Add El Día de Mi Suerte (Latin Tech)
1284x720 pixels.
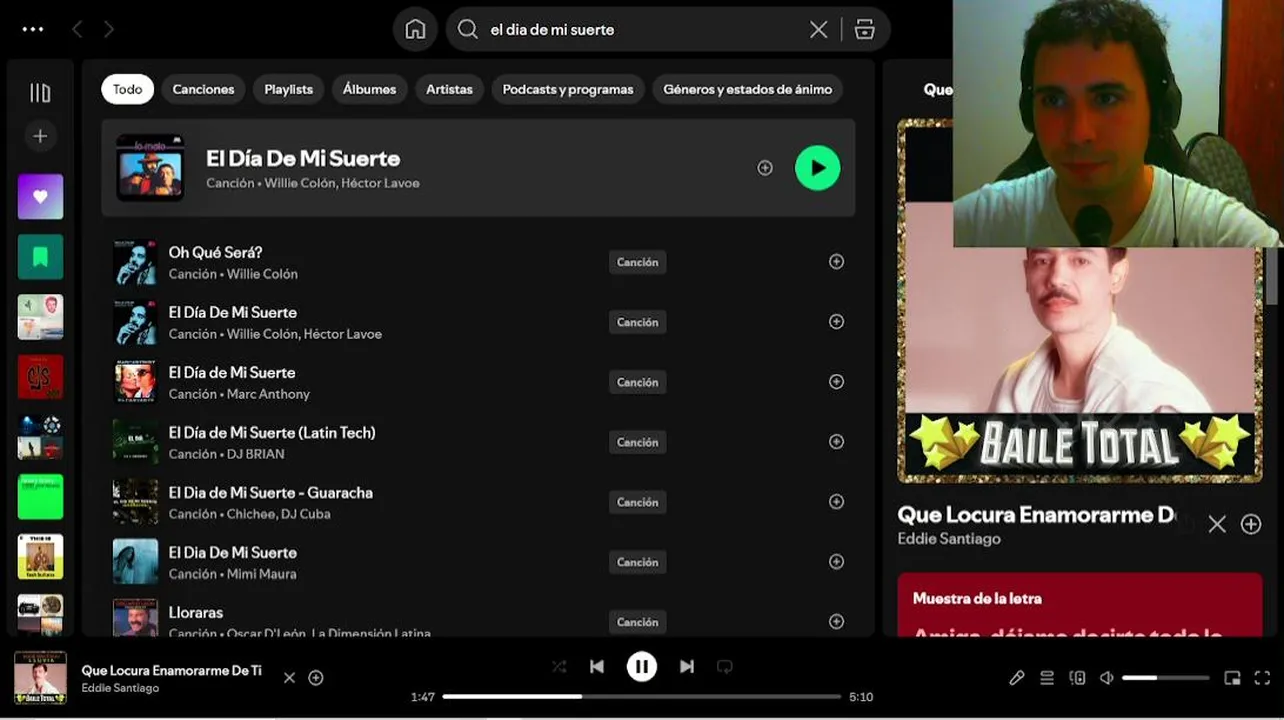pos(837,442)
